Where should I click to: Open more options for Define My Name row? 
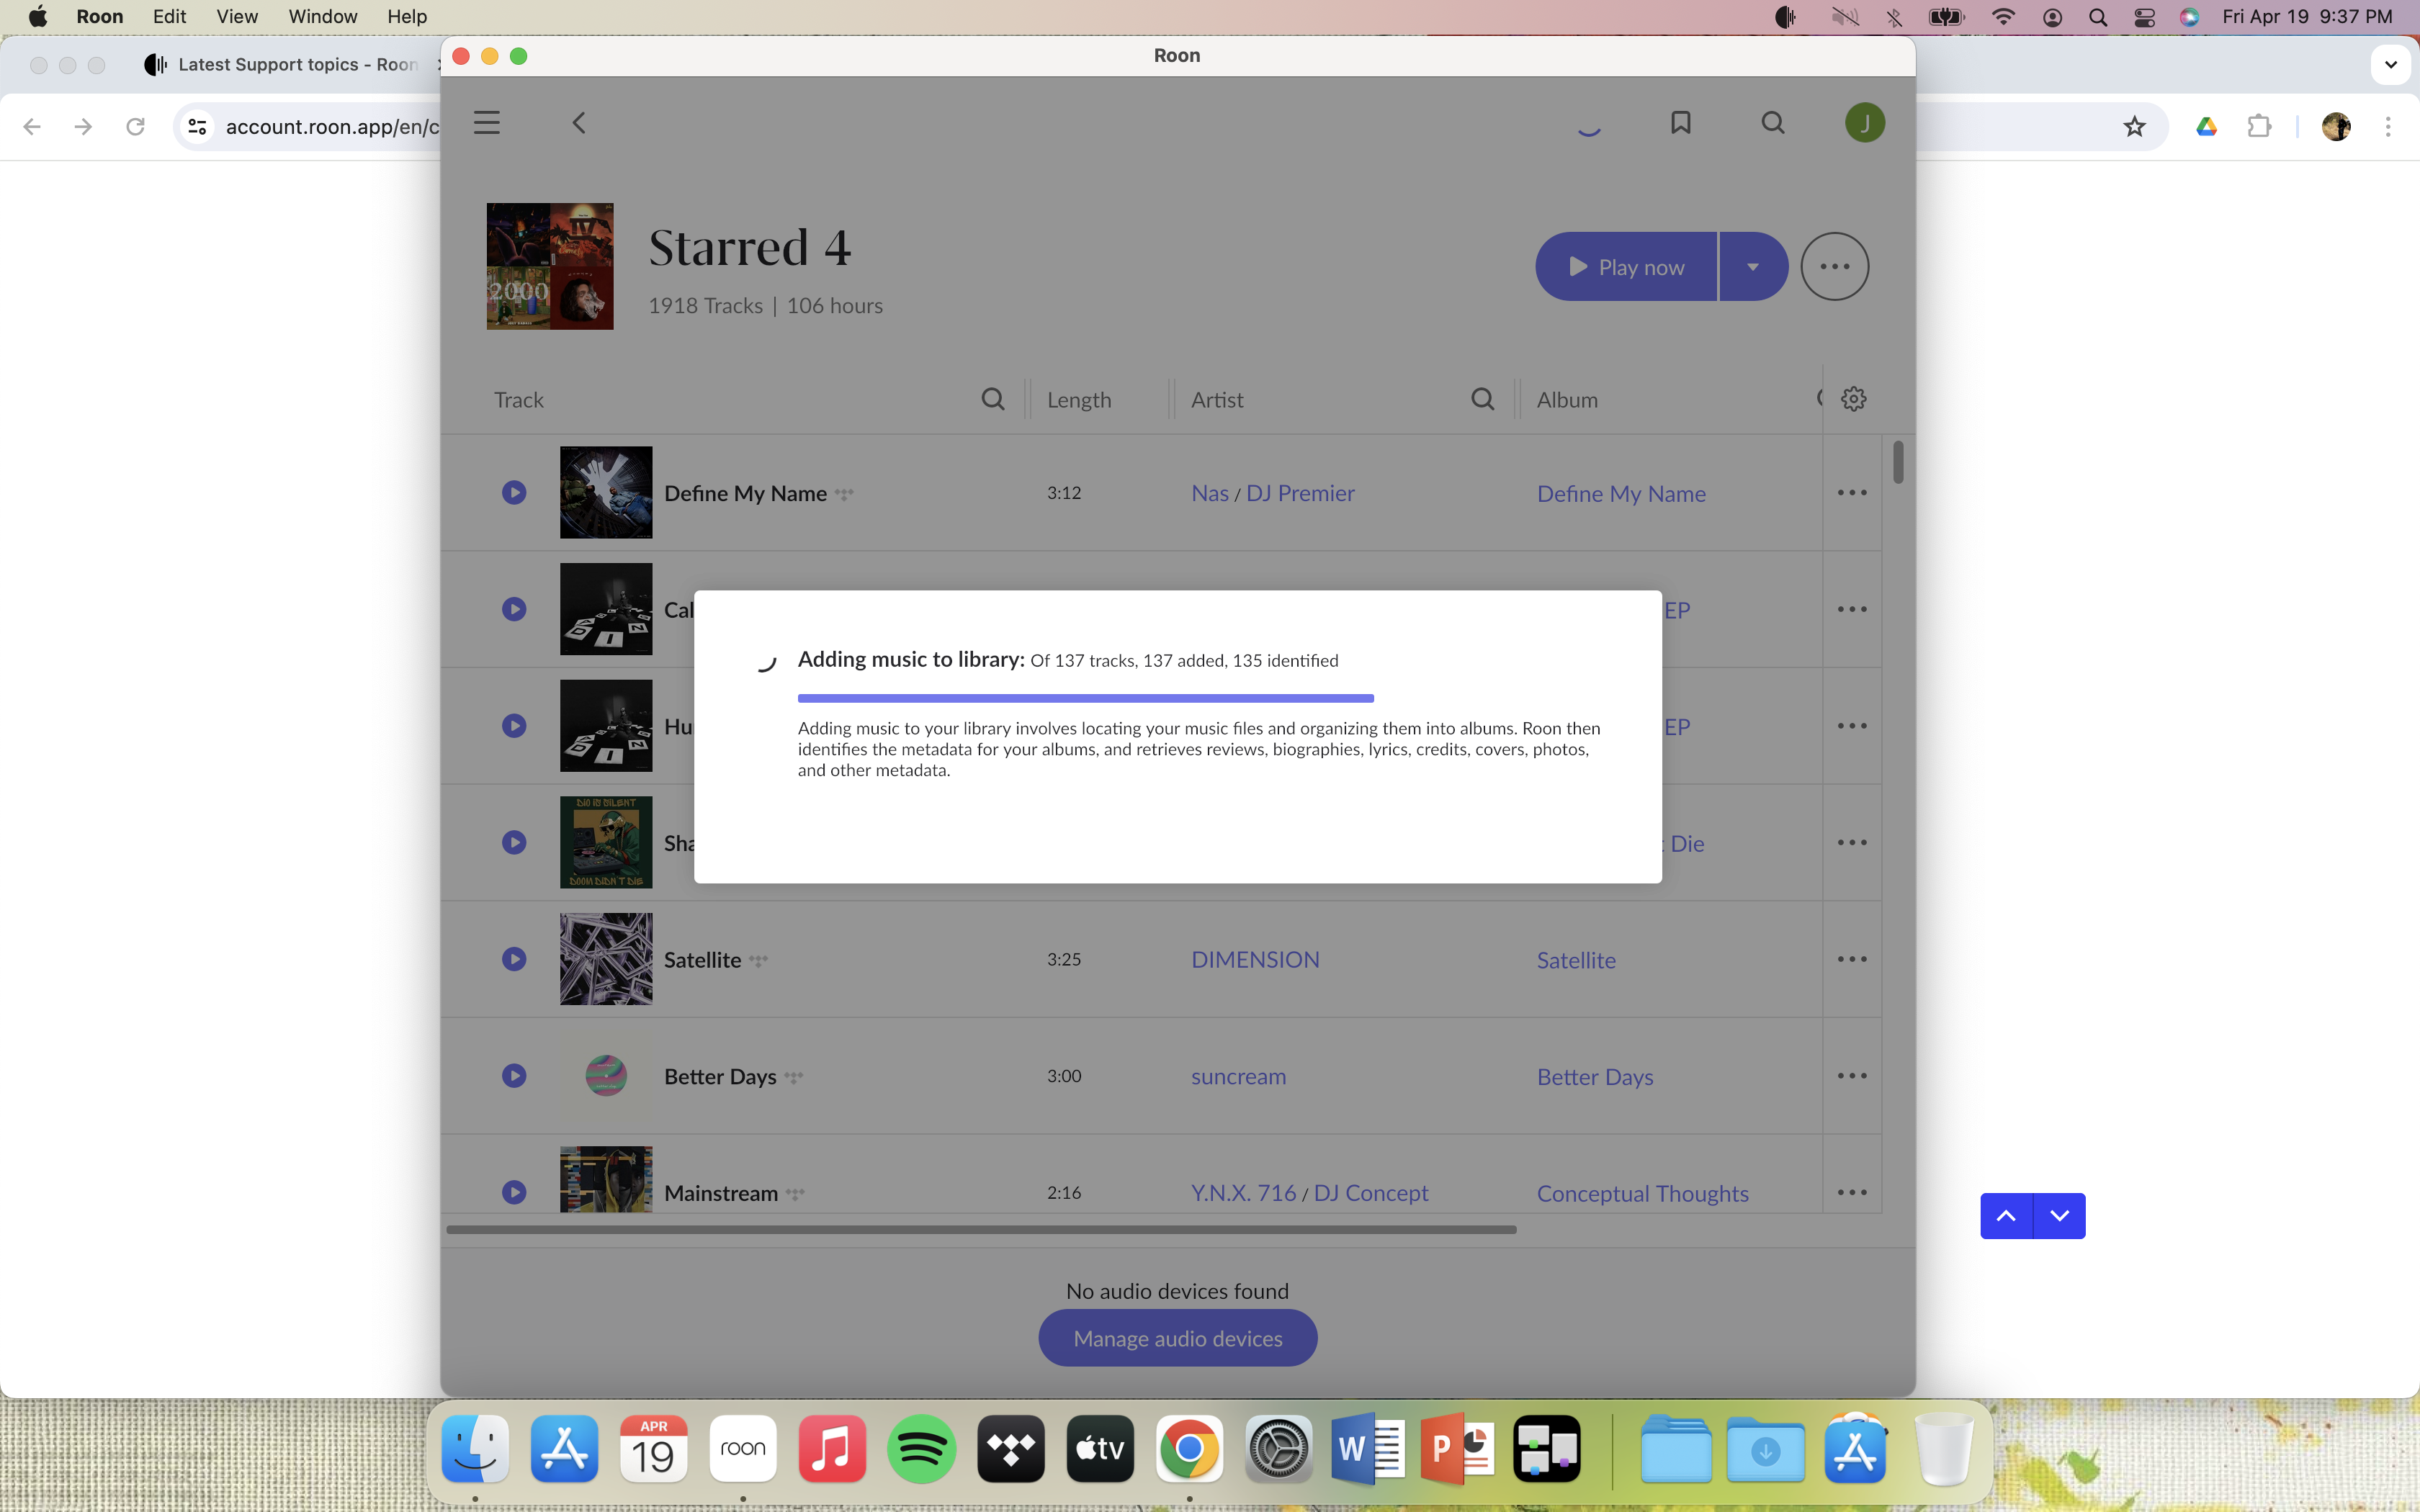(1852, 492)
